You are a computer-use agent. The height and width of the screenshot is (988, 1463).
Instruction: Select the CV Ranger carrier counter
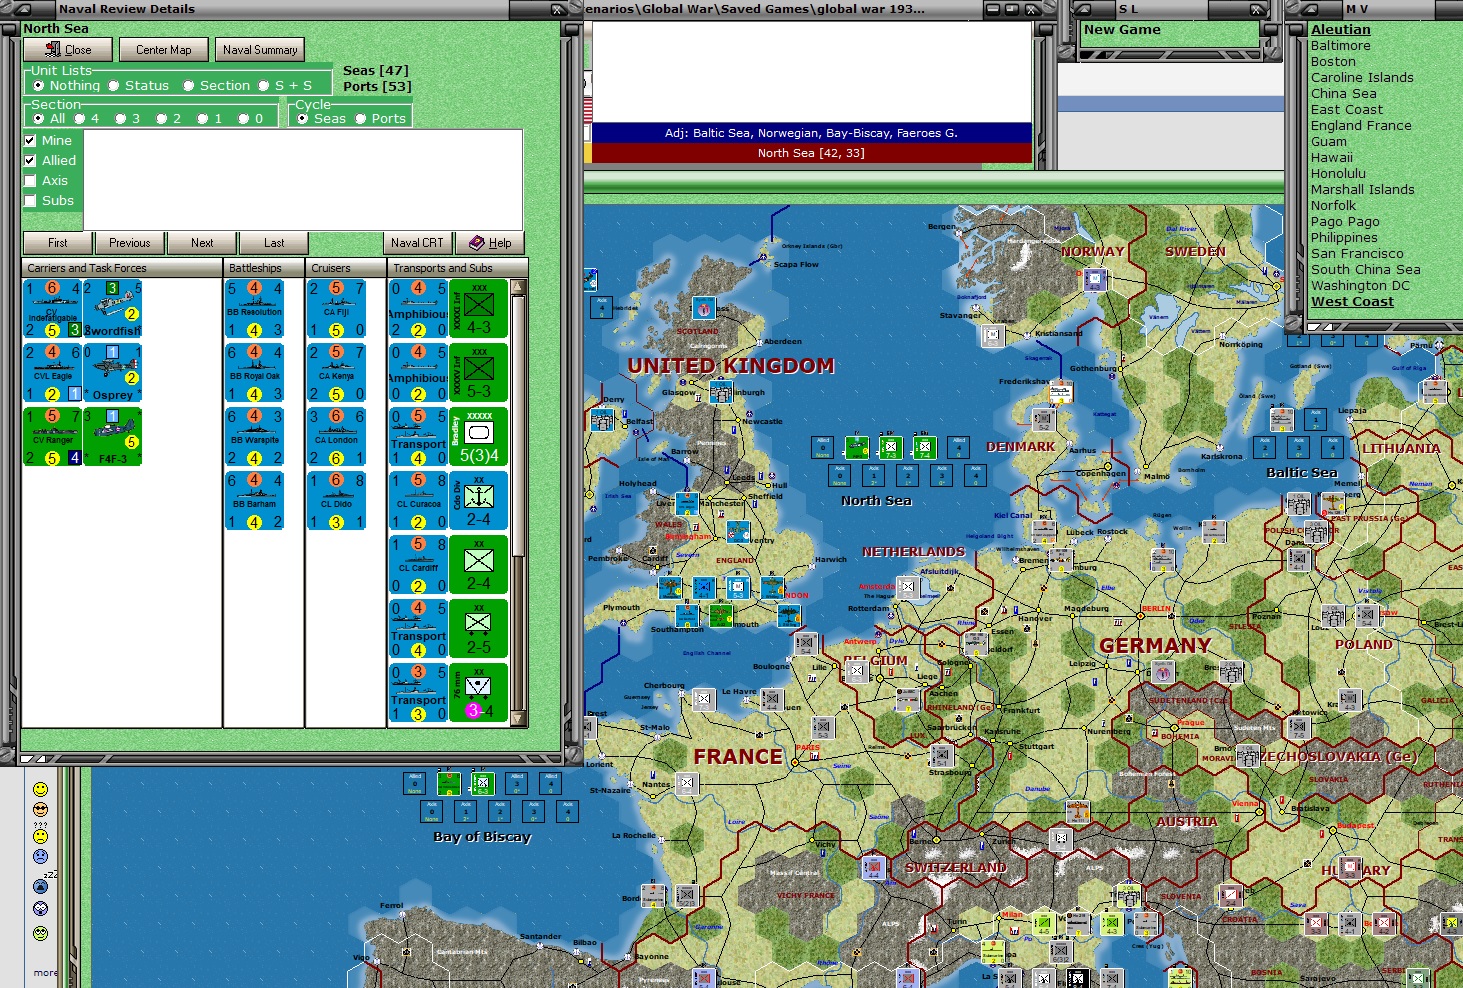(x=52, y=437)
